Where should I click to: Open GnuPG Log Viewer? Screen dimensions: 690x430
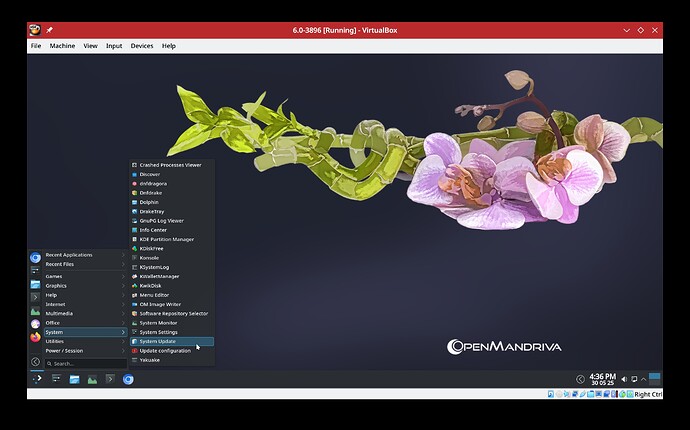tap(172, 221)
